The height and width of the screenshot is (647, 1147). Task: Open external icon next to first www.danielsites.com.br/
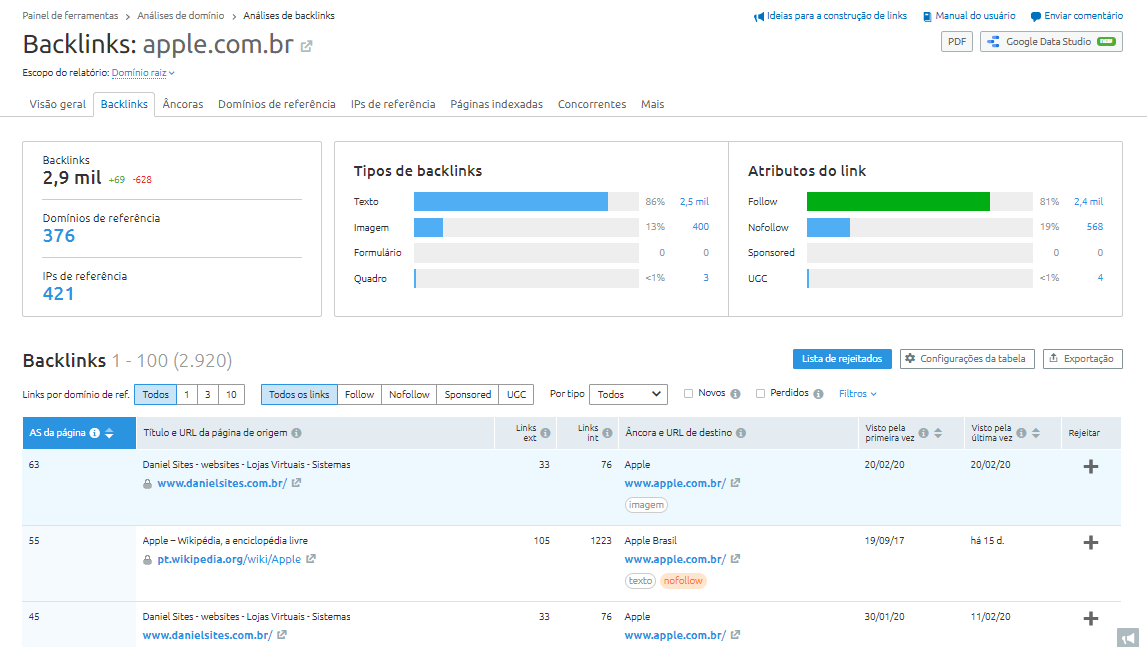[x=296, y=483]
